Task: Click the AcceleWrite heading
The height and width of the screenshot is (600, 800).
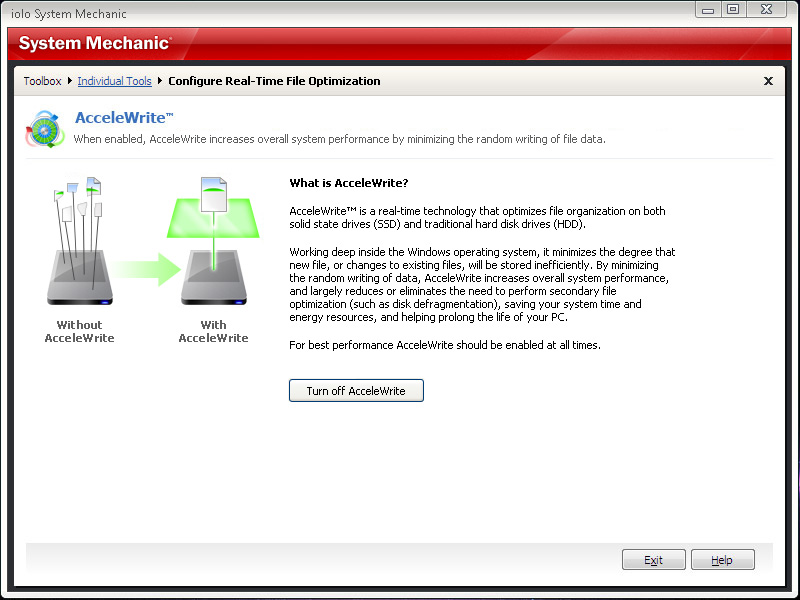Action: click(124, 117)
